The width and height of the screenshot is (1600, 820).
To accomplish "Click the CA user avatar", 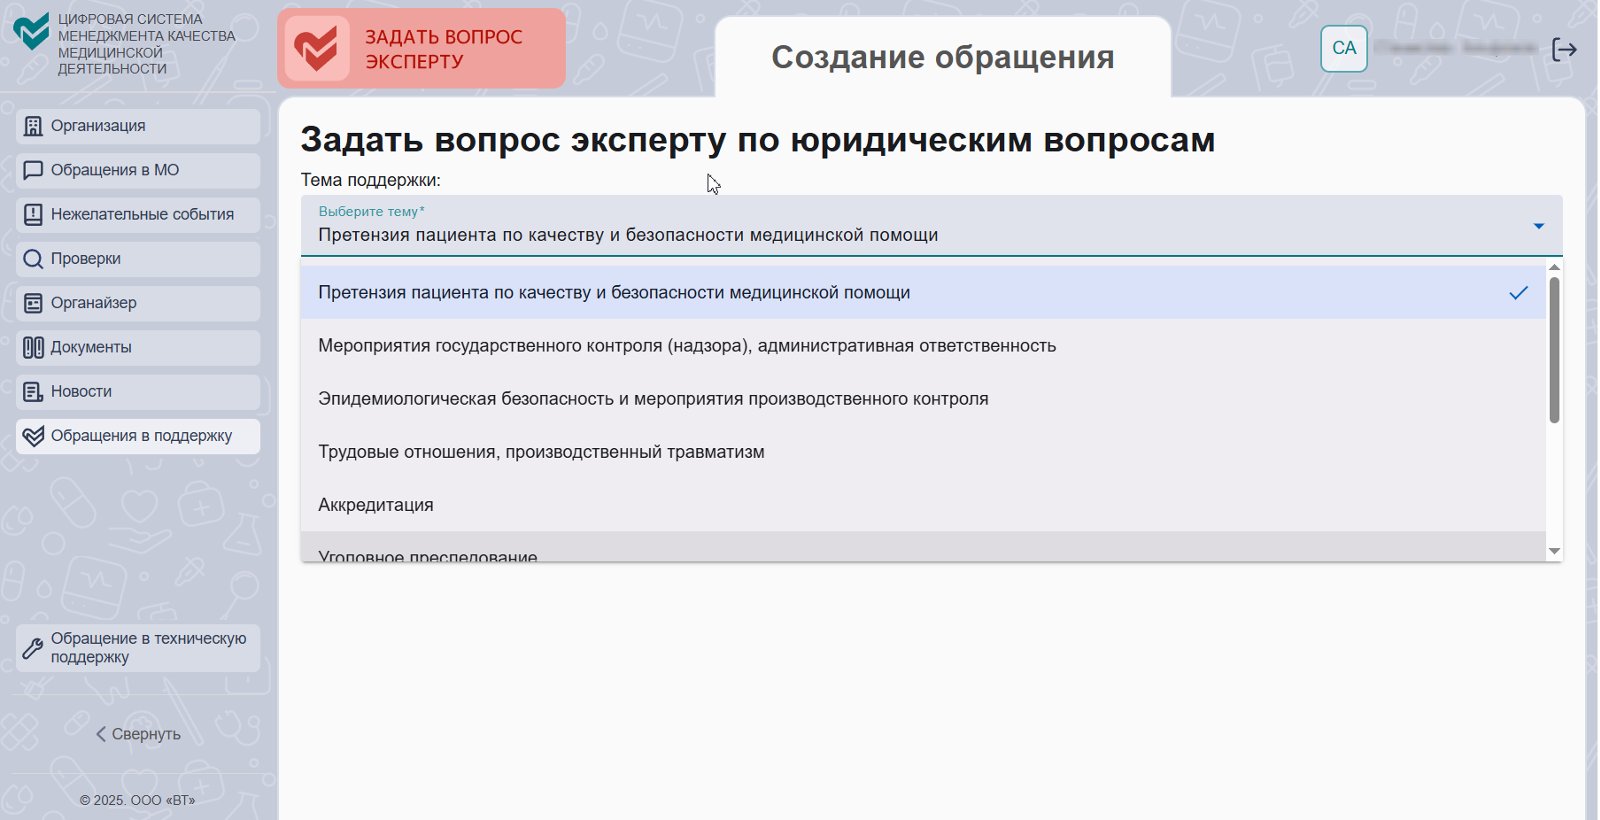I will [x=1344, y=48].
